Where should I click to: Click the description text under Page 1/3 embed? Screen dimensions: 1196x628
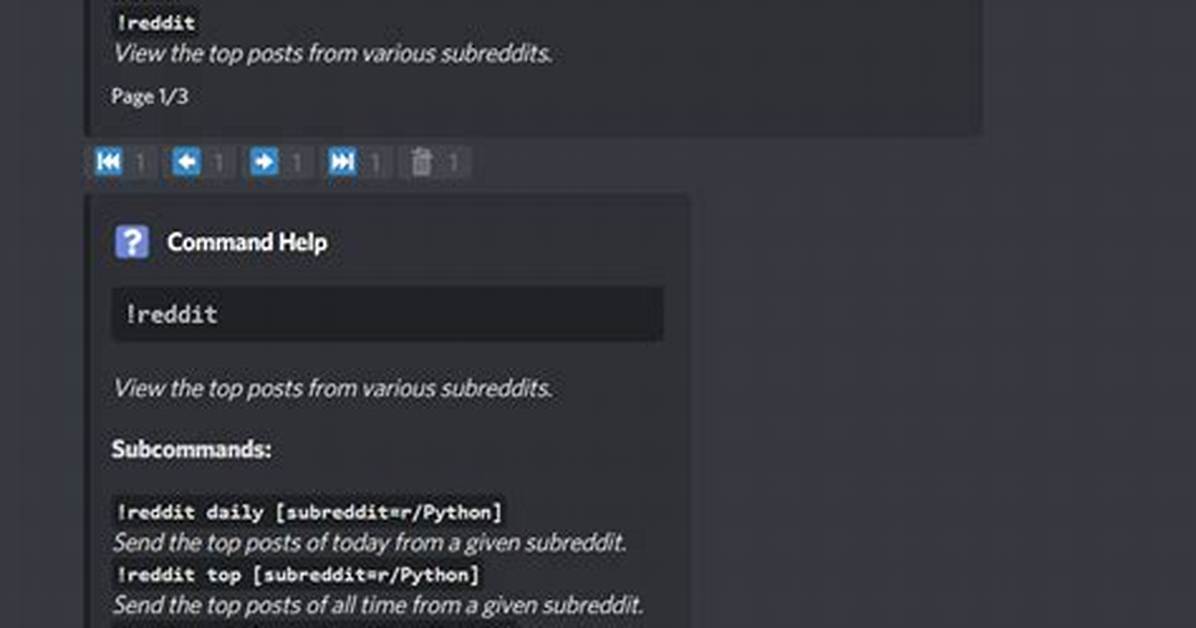(x=333, y=53)
